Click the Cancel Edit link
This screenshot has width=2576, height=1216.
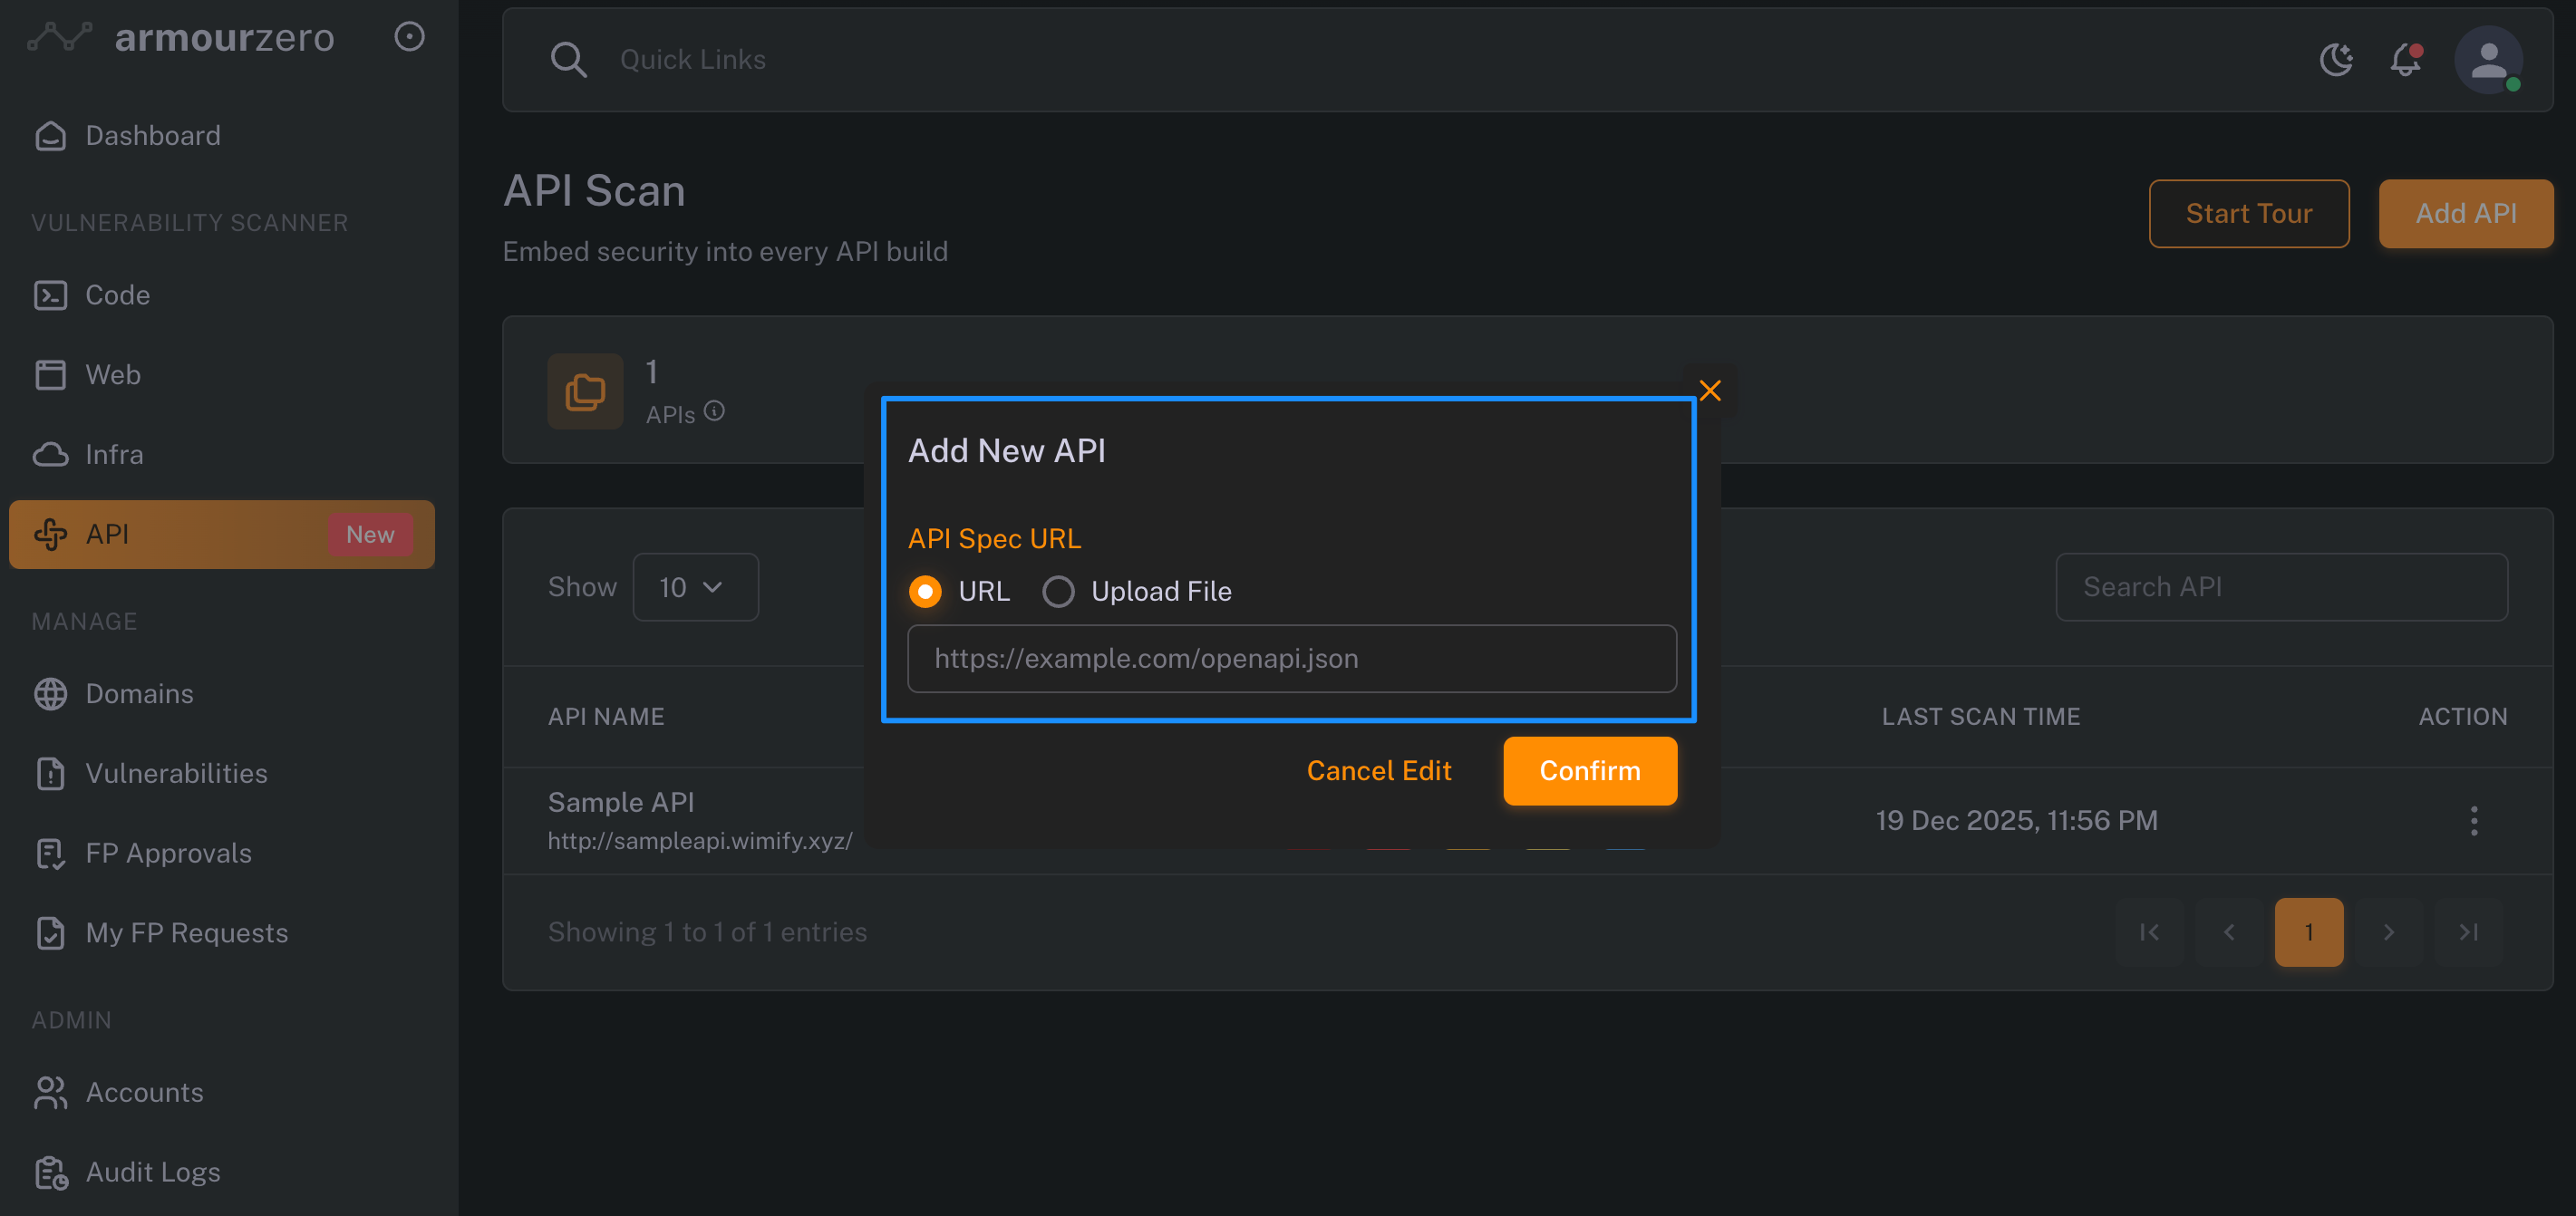[1378, 771]
